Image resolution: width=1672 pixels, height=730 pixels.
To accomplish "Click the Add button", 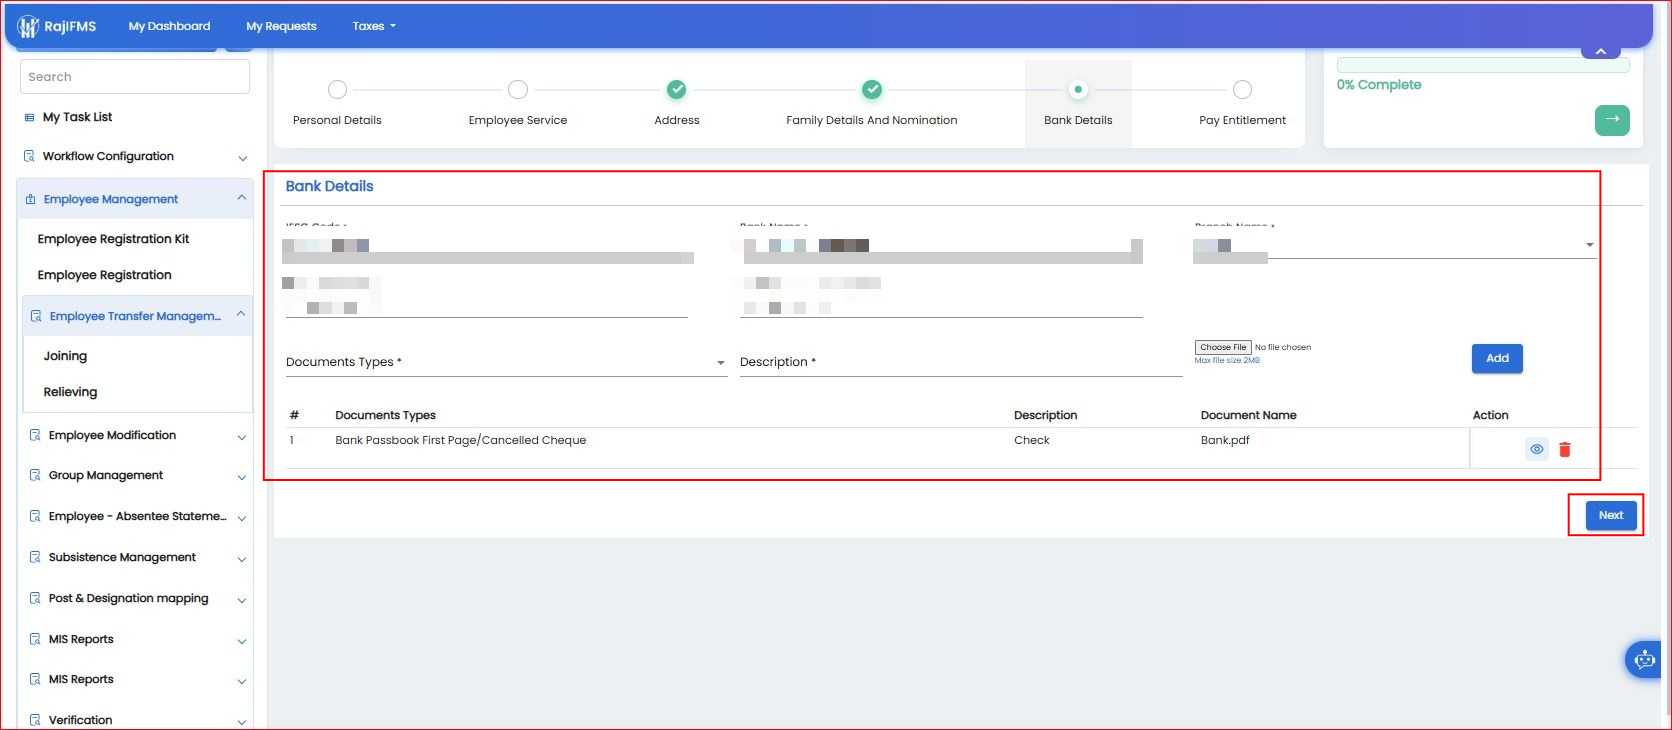I will 1497,358.
